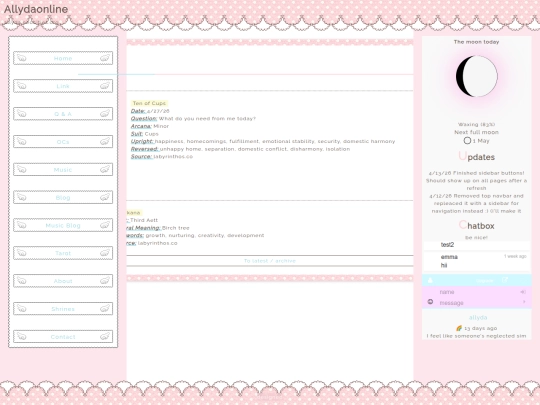Image resolution: width=540 pixels, height=405 pixels.
Task: Open the Link sidebar button
Action: coord(63,86)
